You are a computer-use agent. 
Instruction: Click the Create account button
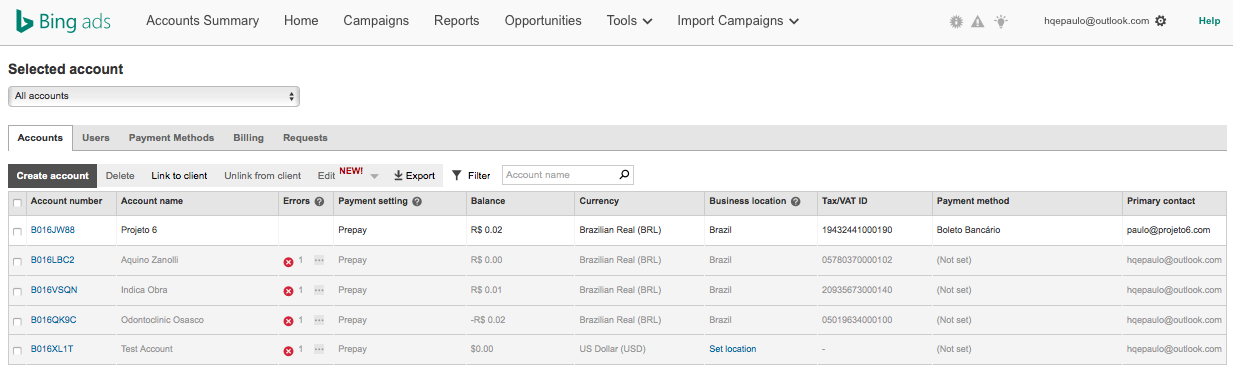(53, 176)
